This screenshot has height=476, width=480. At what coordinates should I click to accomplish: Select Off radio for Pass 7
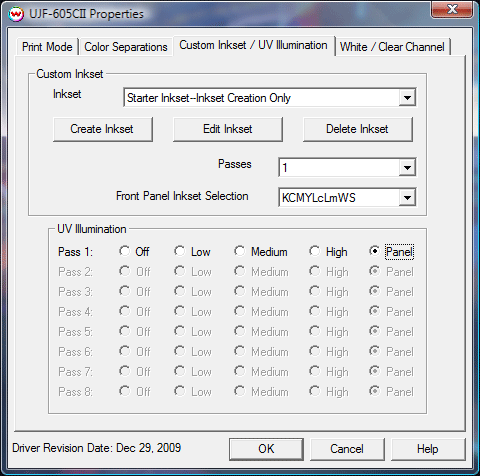pyautogui.click(x=125, y=371)
